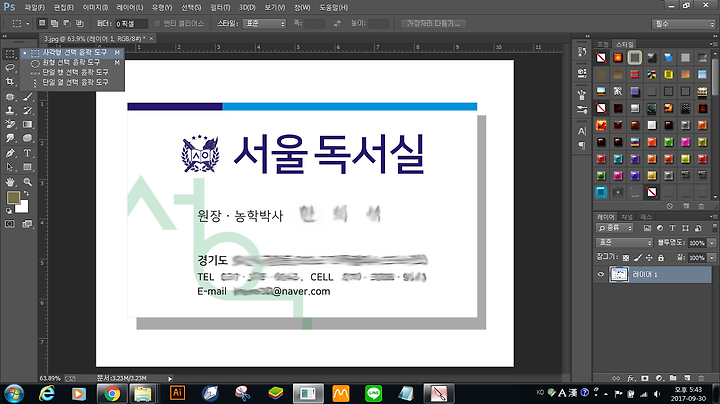Open the blend mode dropdown in Layers
720x404 pixels.
coord(624,242)
